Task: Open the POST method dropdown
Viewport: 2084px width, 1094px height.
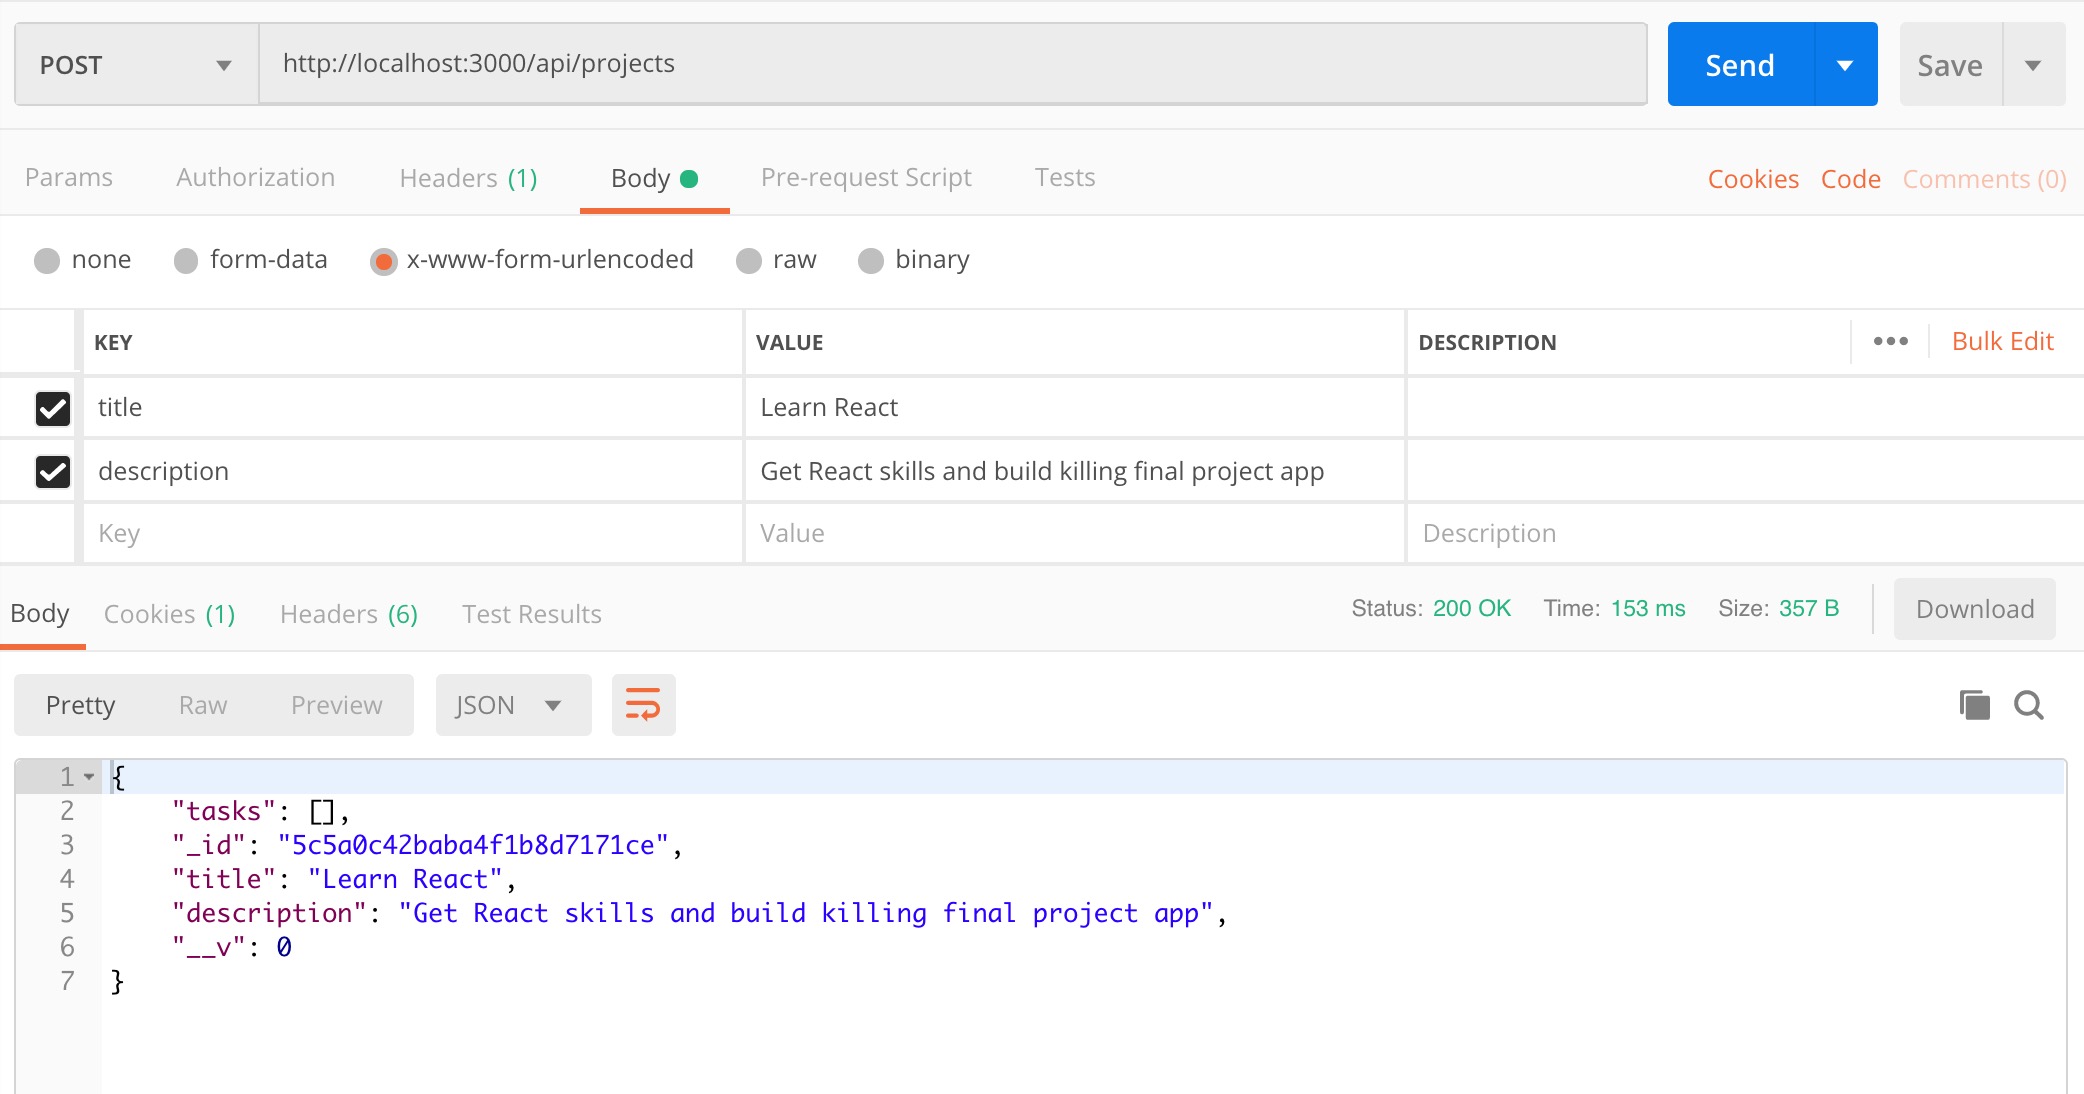Action: point(136,65)
